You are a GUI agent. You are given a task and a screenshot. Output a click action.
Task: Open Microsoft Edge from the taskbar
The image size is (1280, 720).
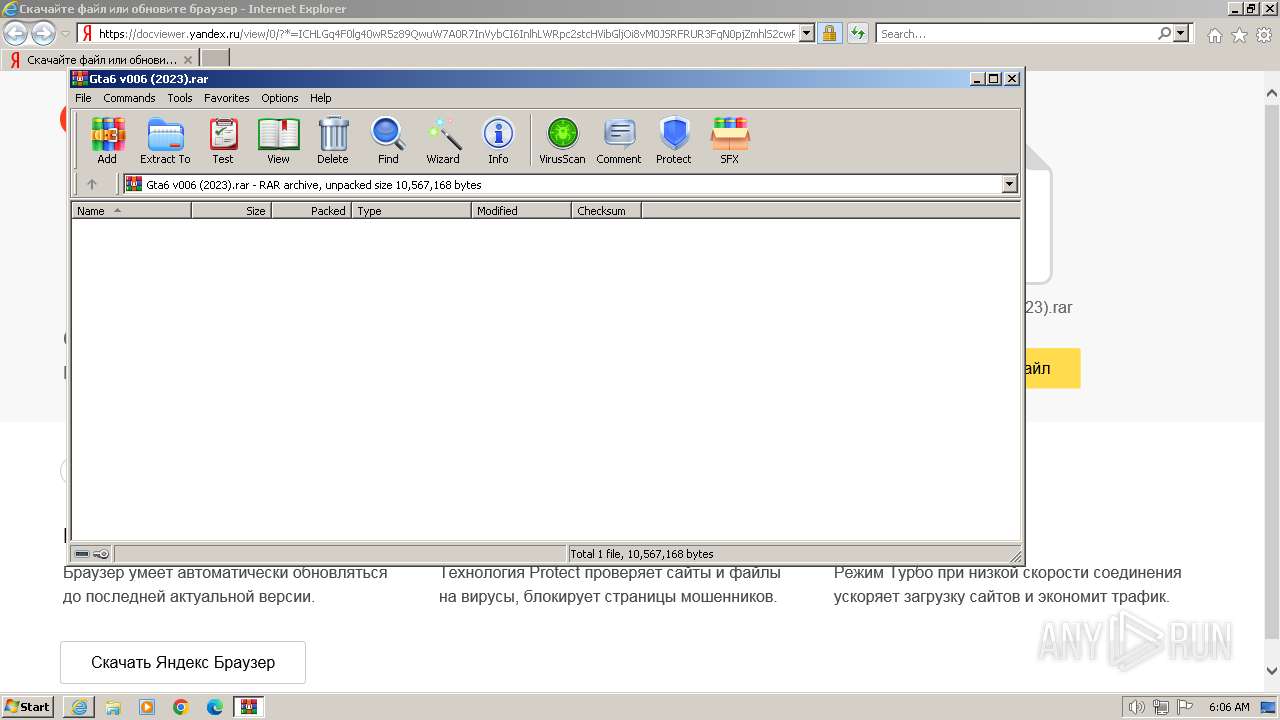[x=215, y=707]
